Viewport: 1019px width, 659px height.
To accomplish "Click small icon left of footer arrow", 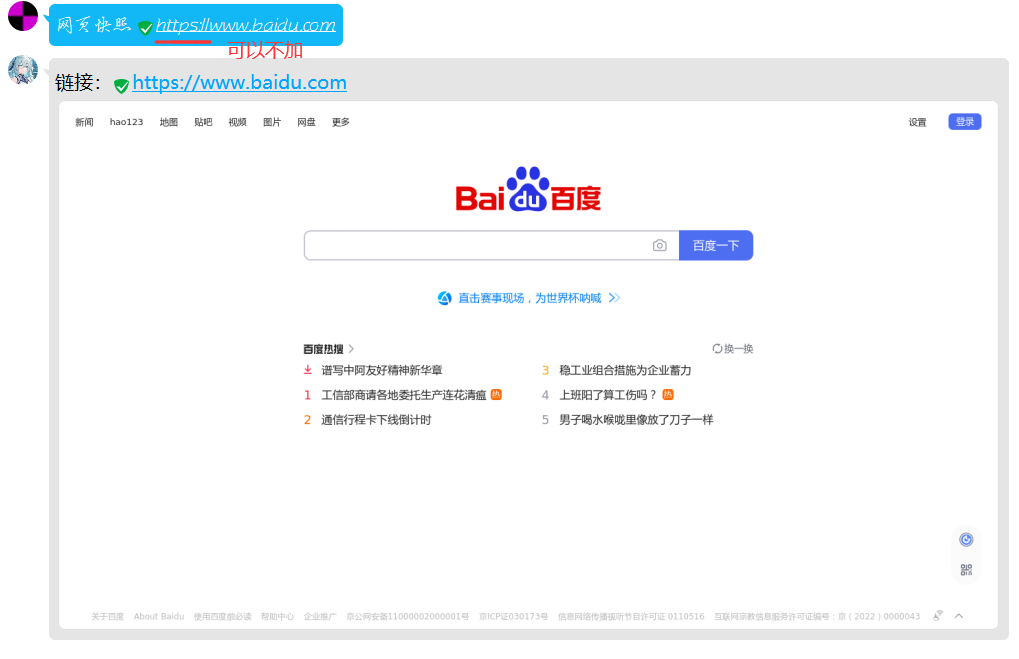I will point(938,616).
